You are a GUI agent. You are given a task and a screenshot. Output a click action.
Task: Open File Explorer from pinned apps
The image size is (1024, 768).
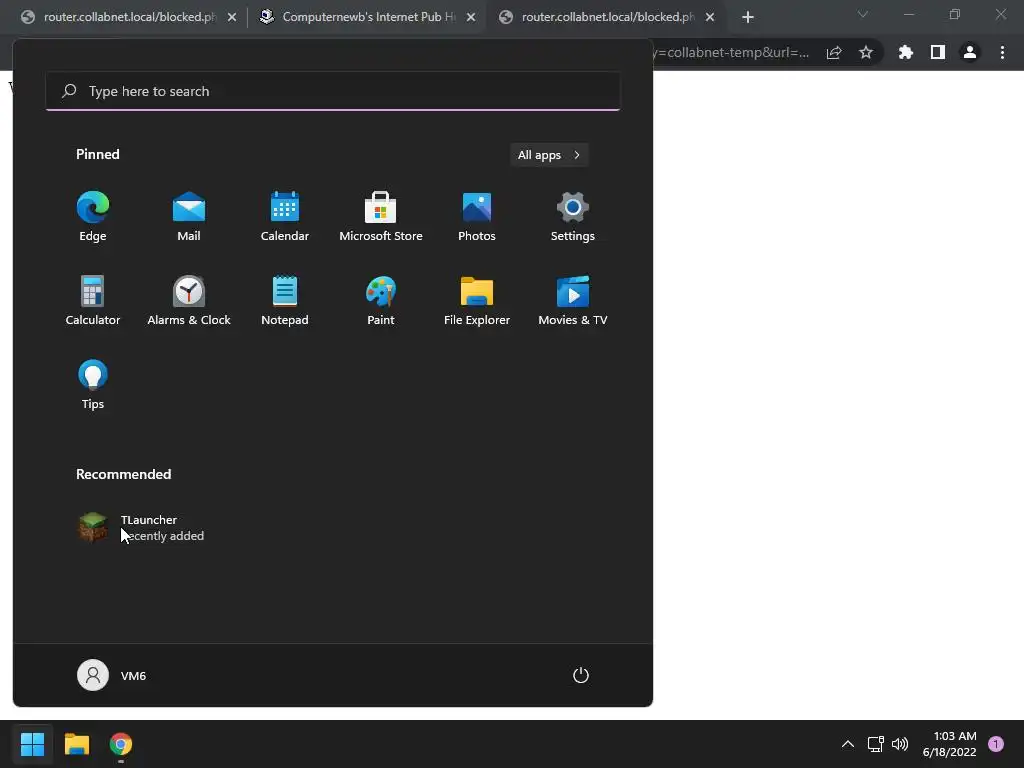(x=477, y=300)
